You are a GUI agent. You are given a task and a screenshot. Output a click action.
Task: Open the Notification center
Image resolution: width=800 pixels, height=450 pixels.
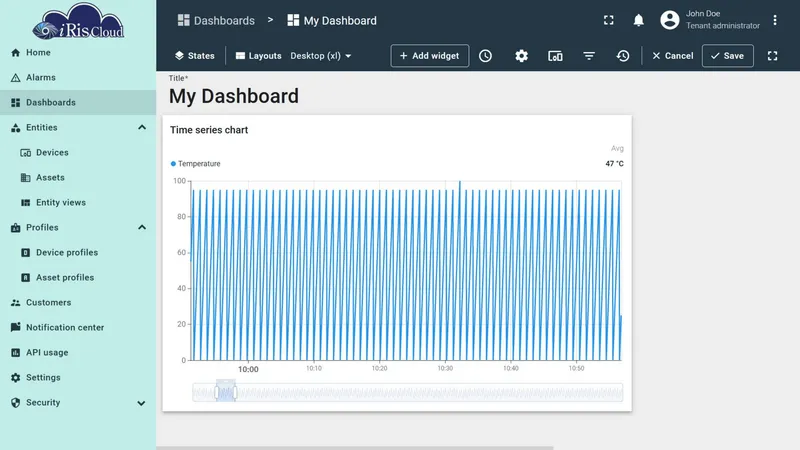(x=78, y=328)
